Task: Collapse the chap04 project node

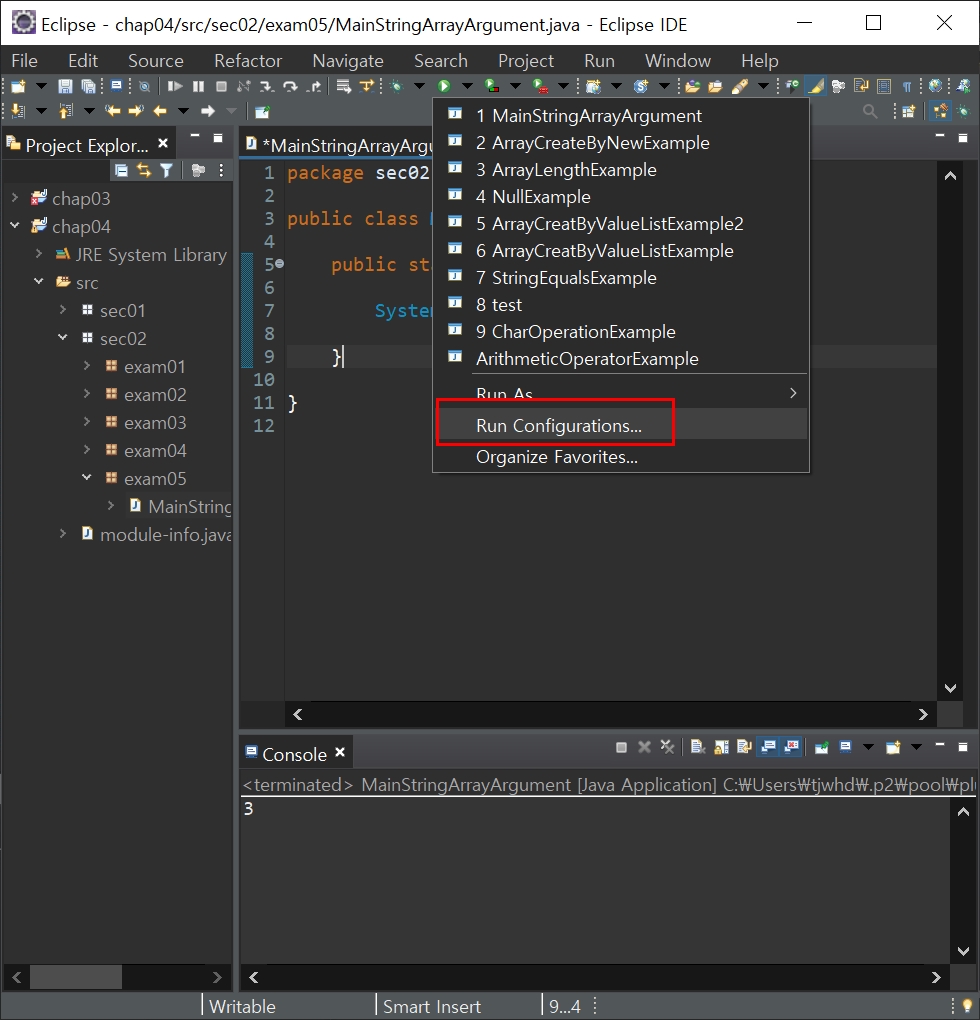Action: click(15, 226)
